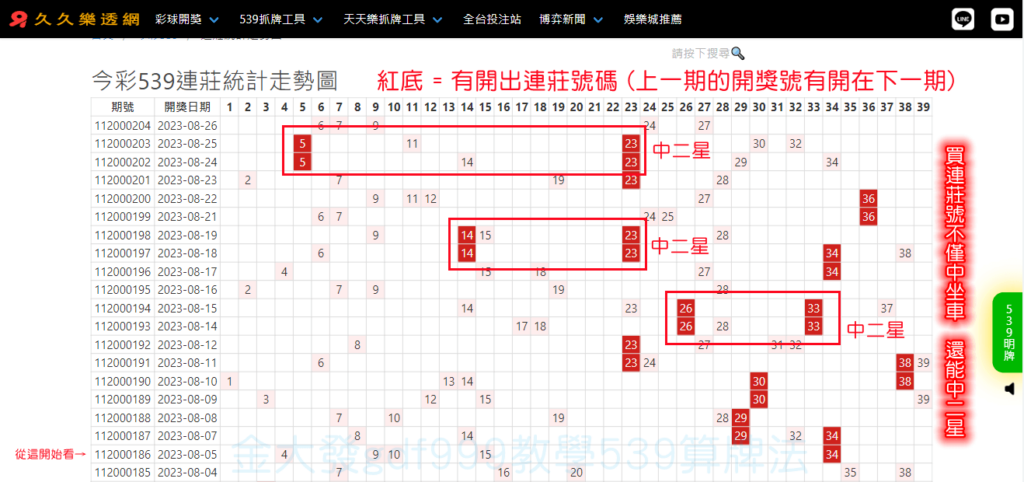Click number 17 in the 2023-08-14 row

(521, 326)
